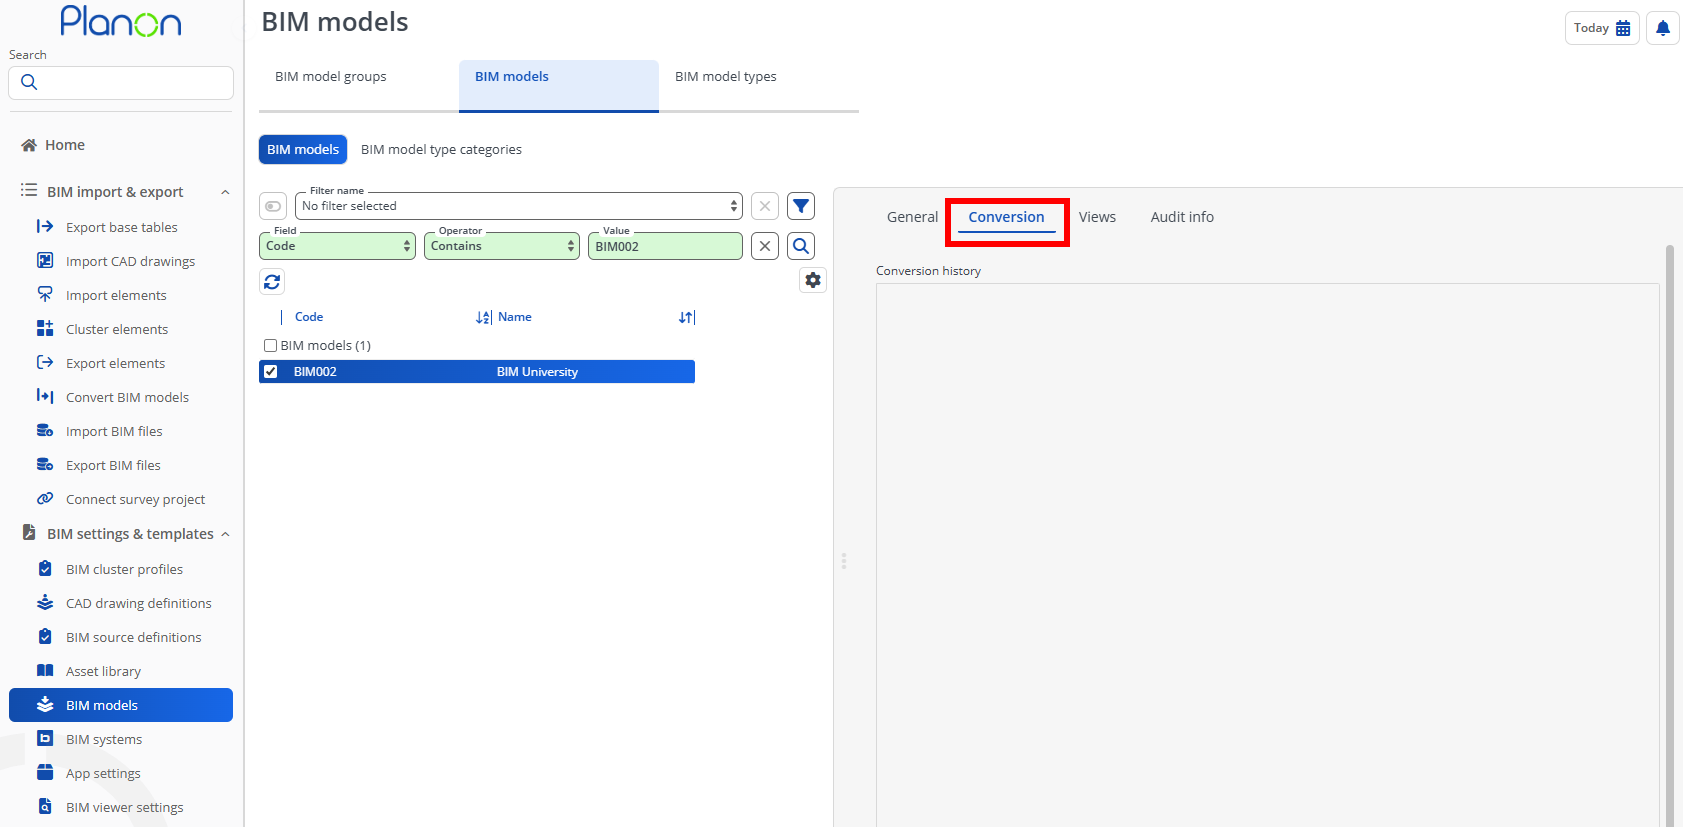Click the Import CAD drawings icon

coord(45,261)
